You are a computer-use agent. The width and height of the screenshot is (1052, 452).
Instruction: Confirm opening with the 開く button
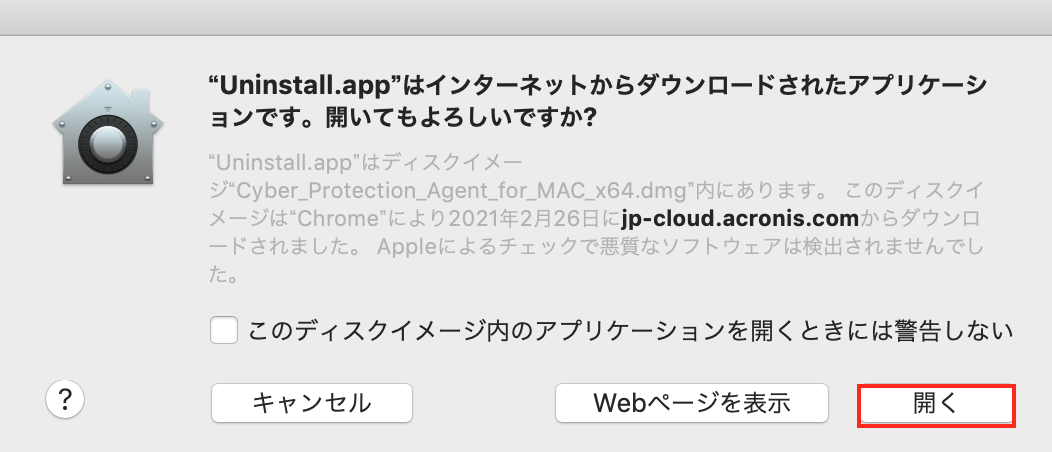click(937, 404)
